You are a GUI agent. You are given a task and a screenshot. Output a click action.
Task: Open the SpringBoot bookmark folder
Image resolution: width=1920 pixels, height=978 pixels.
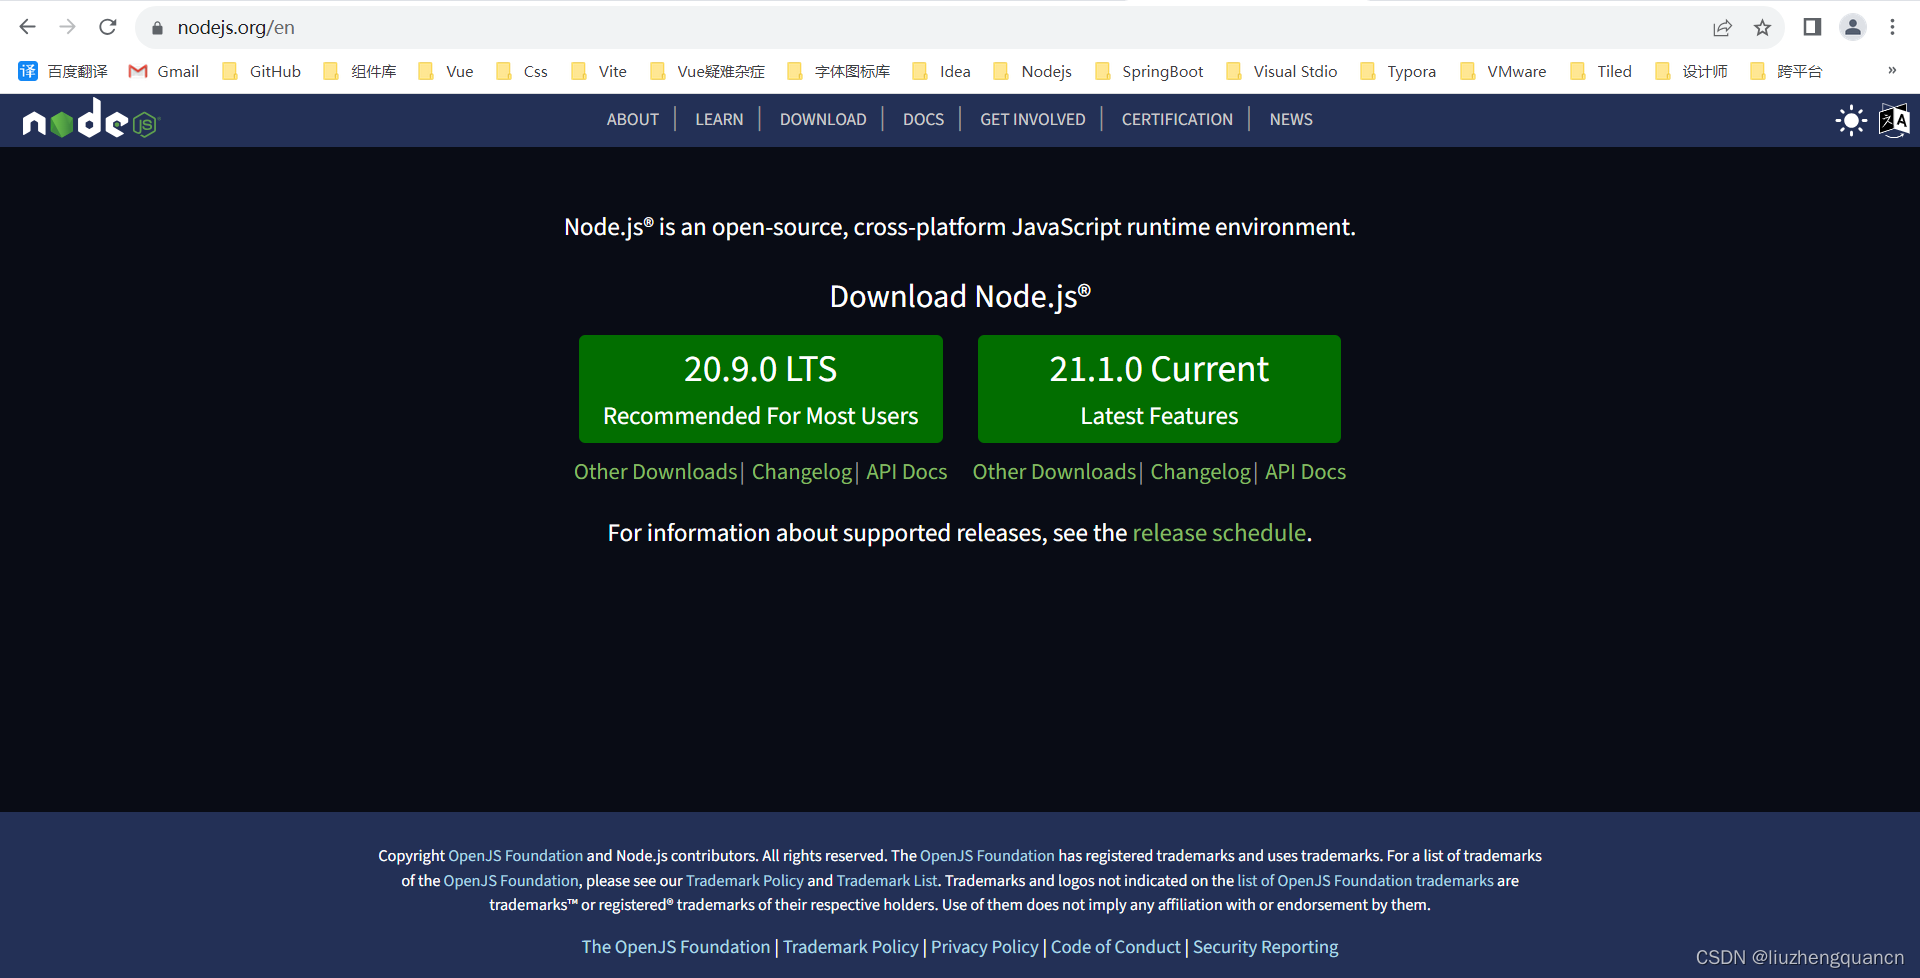(1149, 71)
